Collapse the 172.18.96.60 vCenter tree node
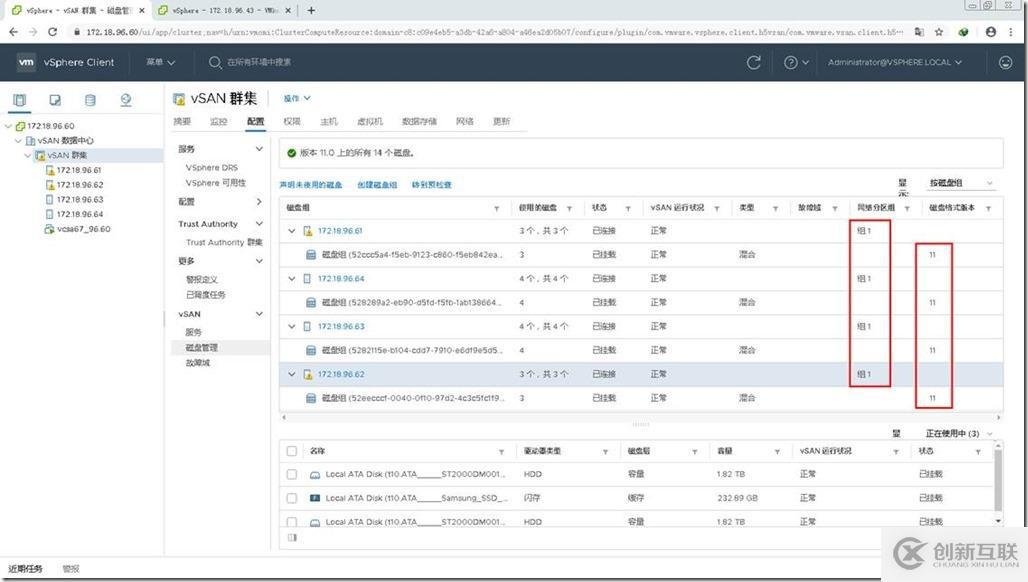The width and height of the screenshot is (1028, 582). (8, 126)
